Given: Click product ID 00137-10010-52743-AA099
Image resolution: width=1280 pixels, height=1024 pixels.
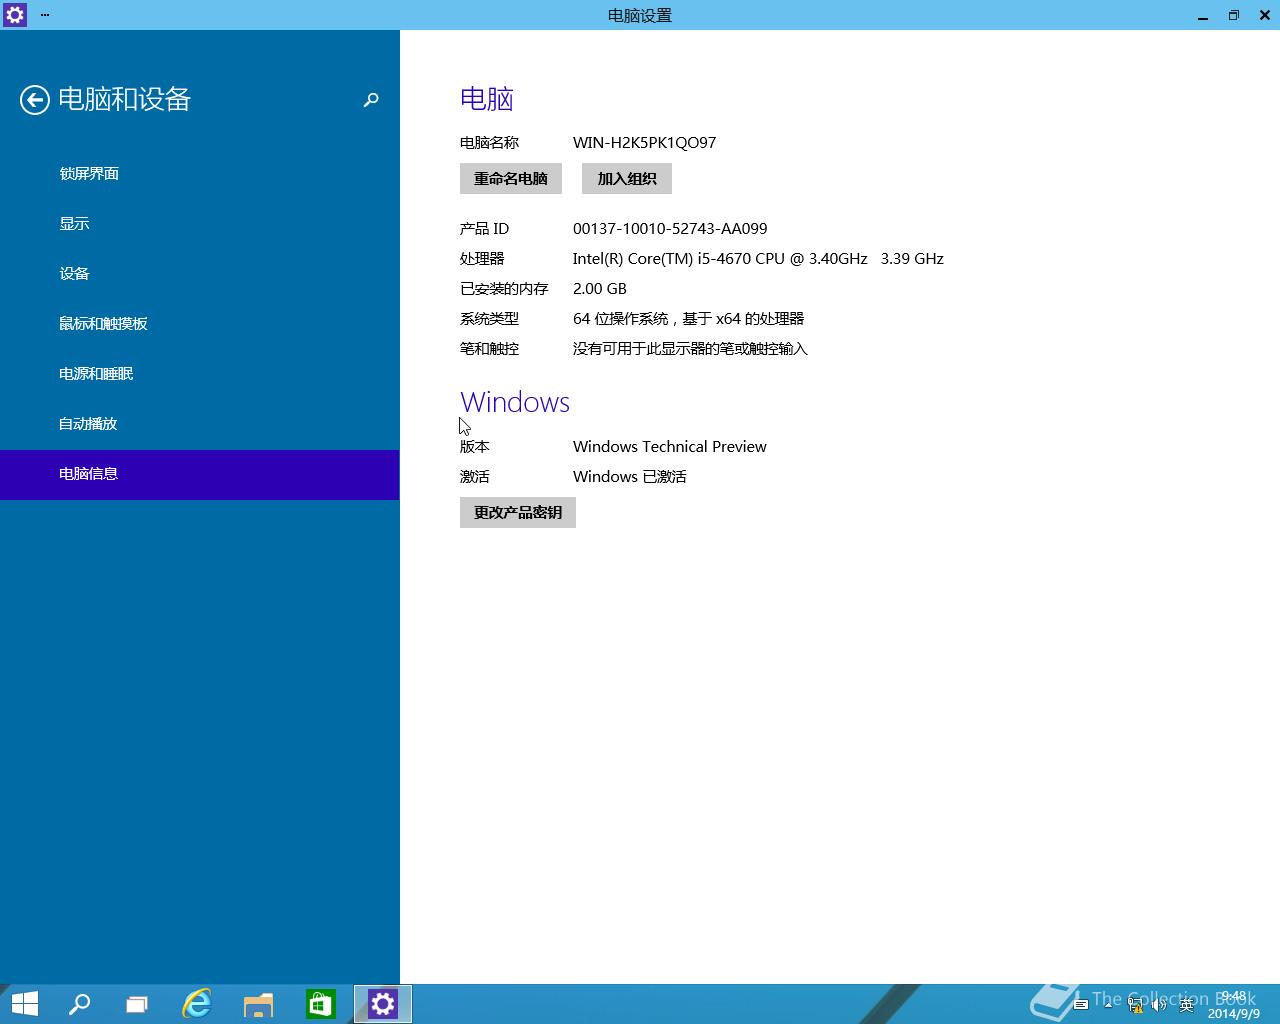Looking at the screenshot, I should point(670,229).
